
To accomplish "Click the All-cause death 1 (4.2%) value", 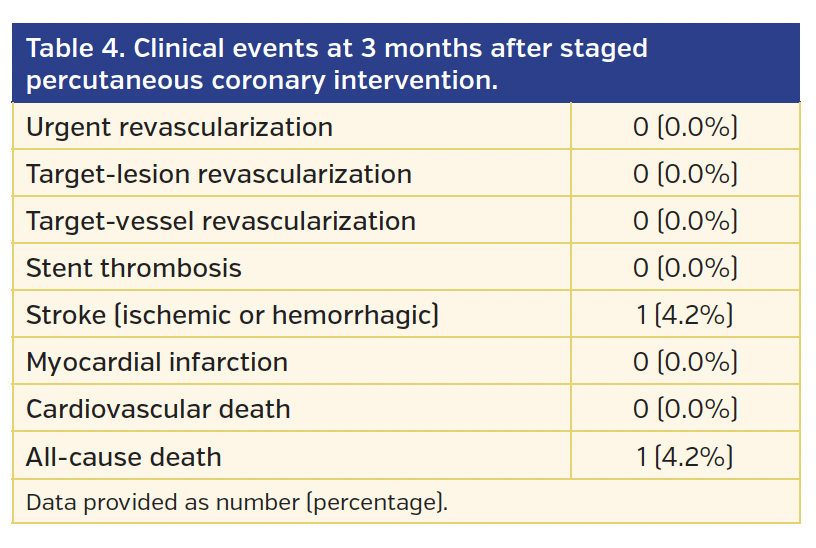I will pyautogui.click(x=685, y=457).
